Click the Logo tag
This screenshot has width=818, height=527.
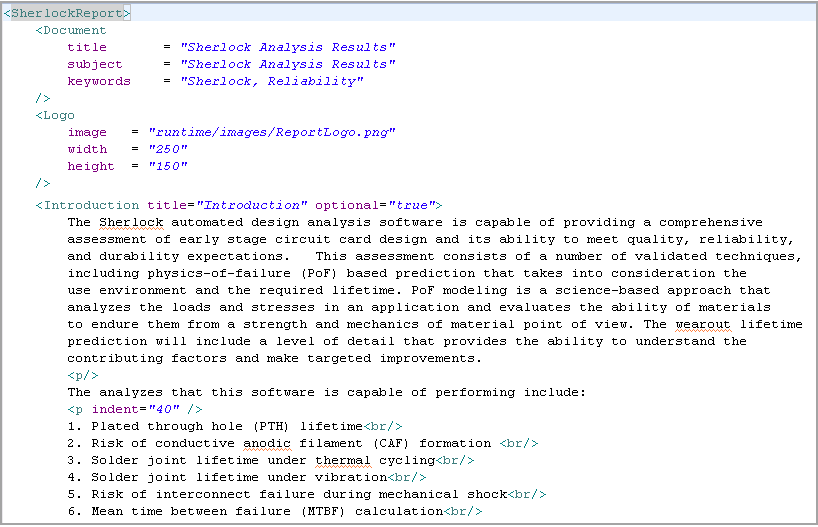click(x=55, y=115)
